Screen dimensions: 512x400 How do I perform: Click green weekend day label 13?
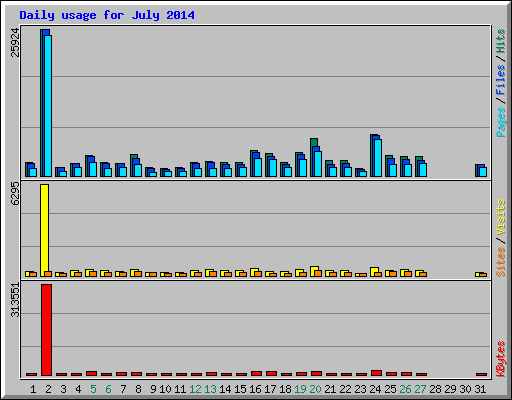pyautogui.click(x=210, y=389)
